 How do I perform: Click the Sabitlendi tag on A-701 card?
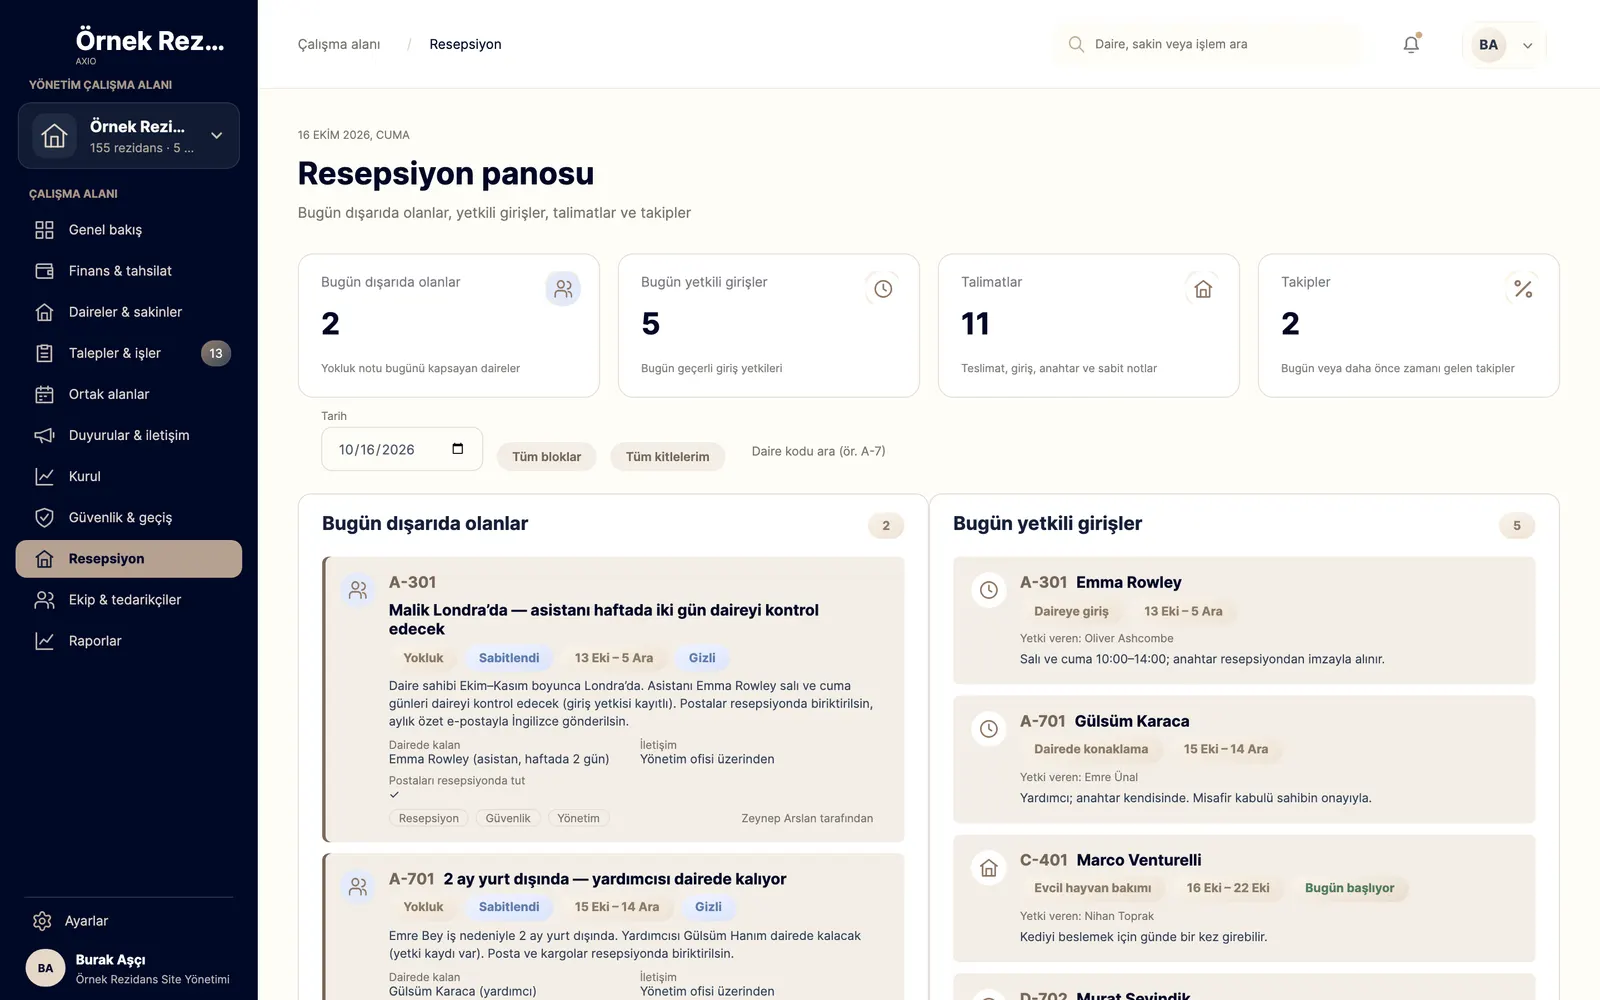[509, 907]
